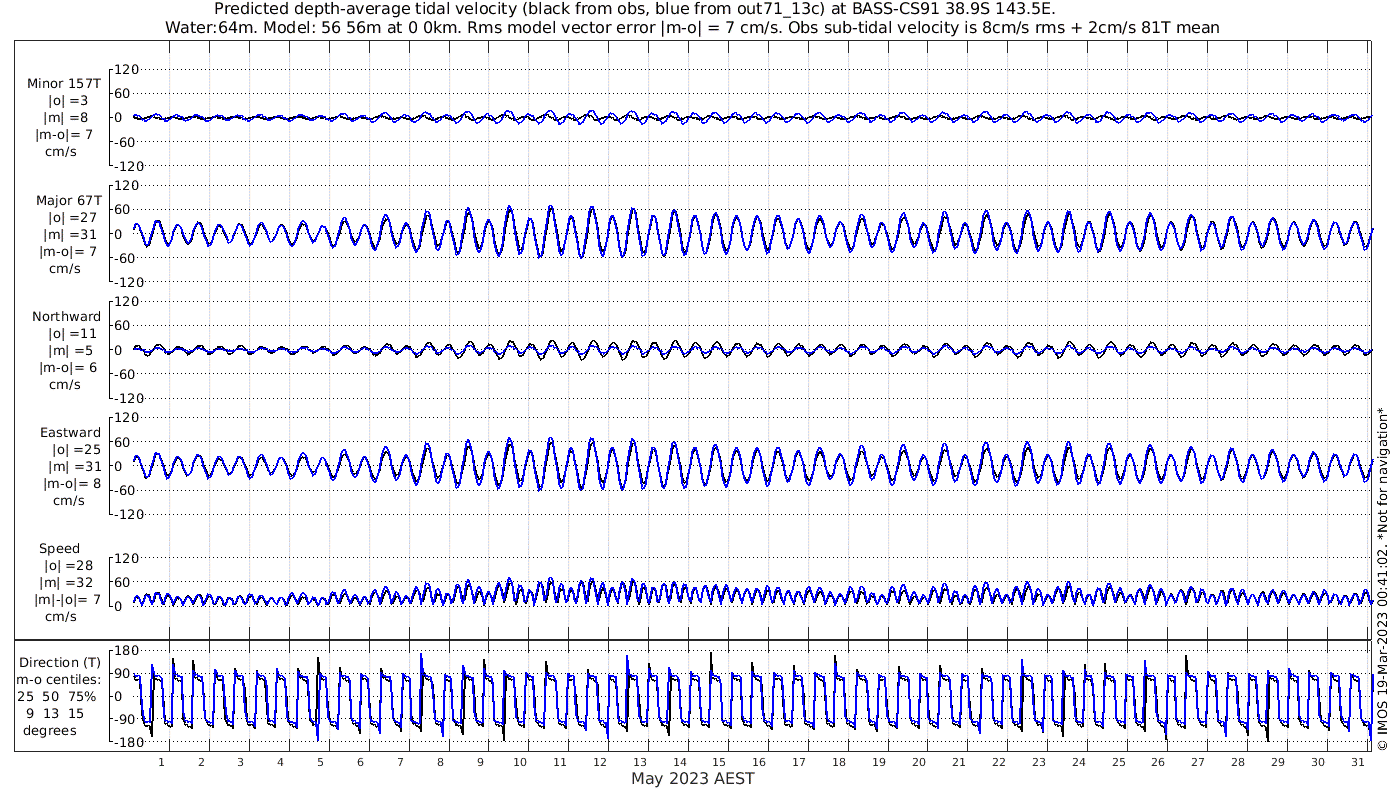The image size is (1400, 800).
Task: Click 'degrees' under the Direction label
Action: (x=50, y=730)
